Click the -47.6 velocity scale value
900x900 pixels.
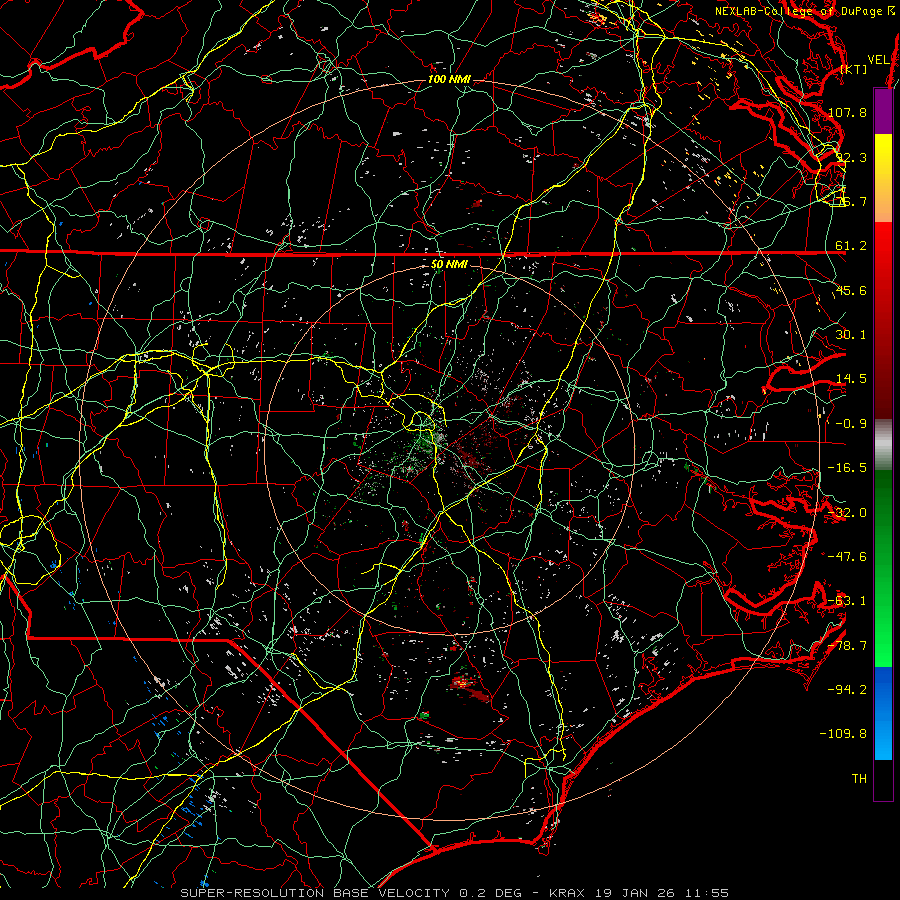click(x=847, y=557)
